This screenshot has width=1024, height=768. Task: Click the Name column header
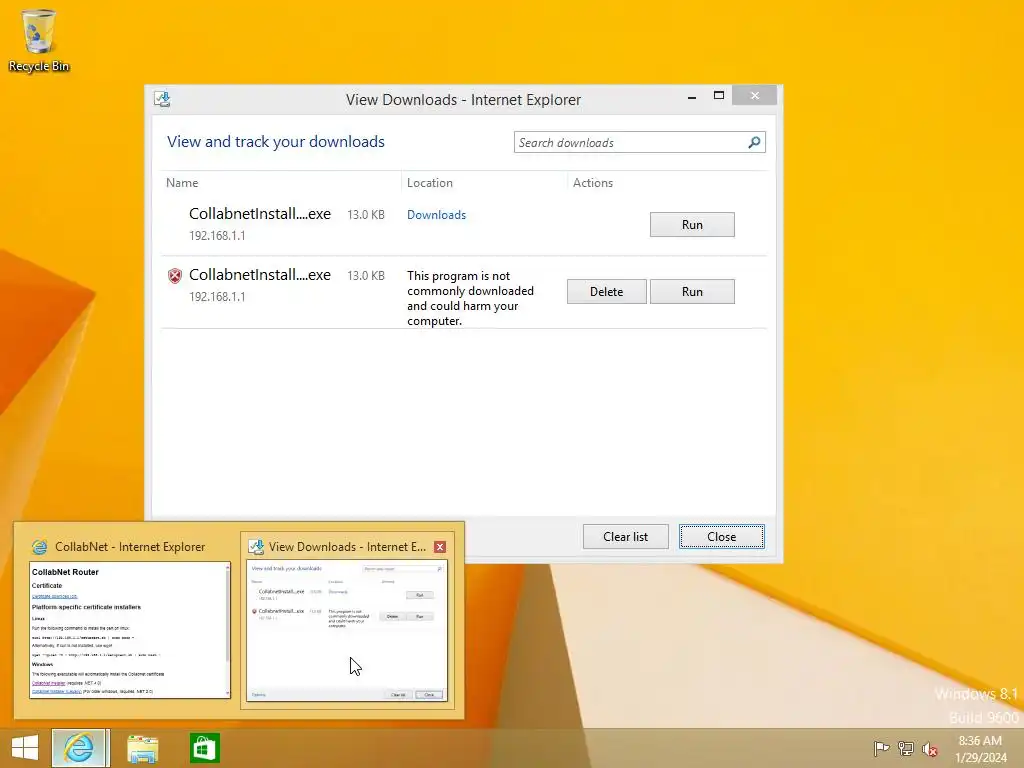click(182, 183)
